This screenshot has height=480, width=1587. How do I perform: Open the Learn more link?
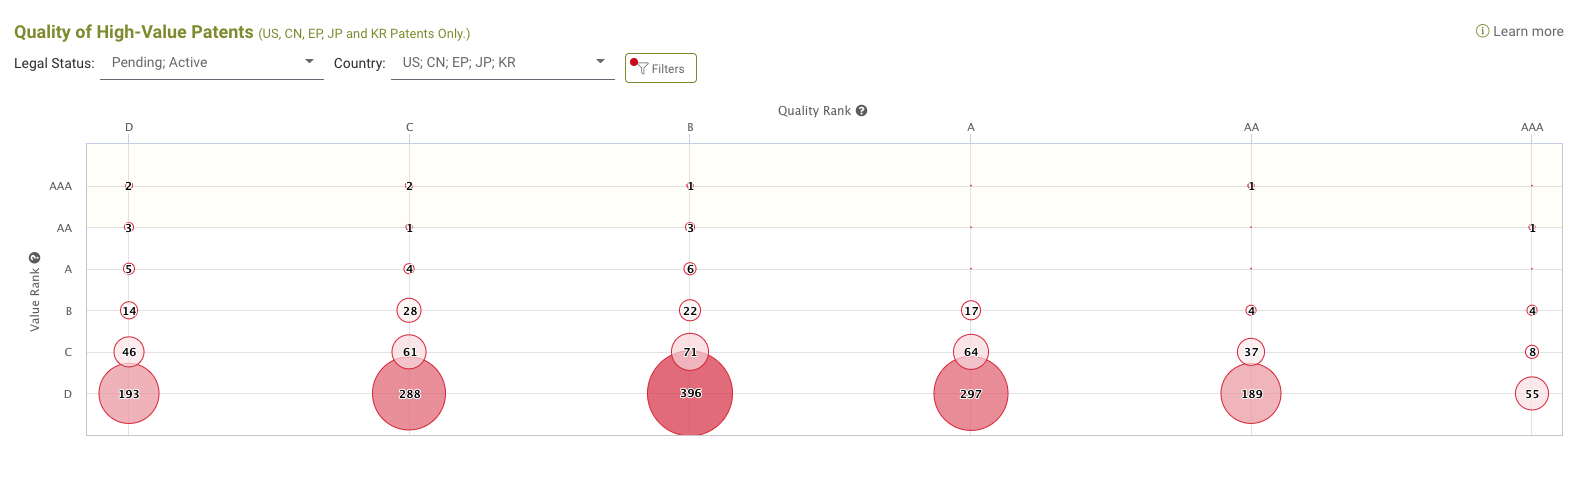[x=1528, y=31]
